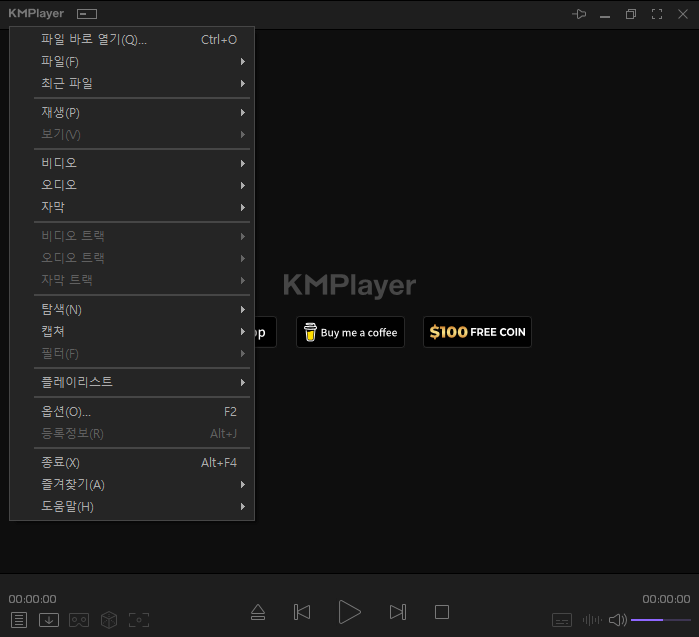
Task: Click the screen capture focus icon
Action: click(139, 620)
